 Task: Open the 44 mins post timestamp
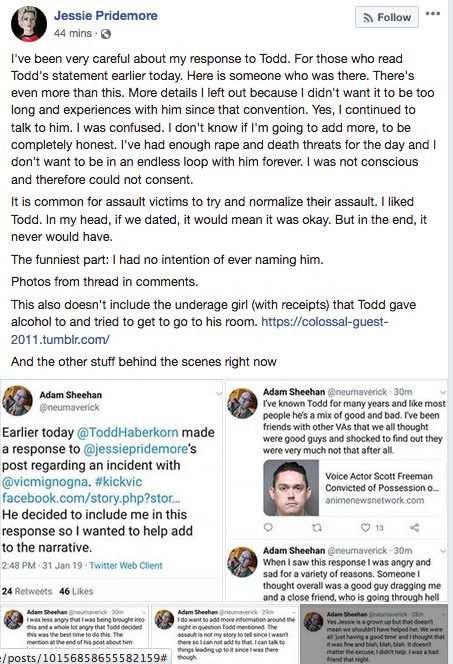[x=72, y=33]
